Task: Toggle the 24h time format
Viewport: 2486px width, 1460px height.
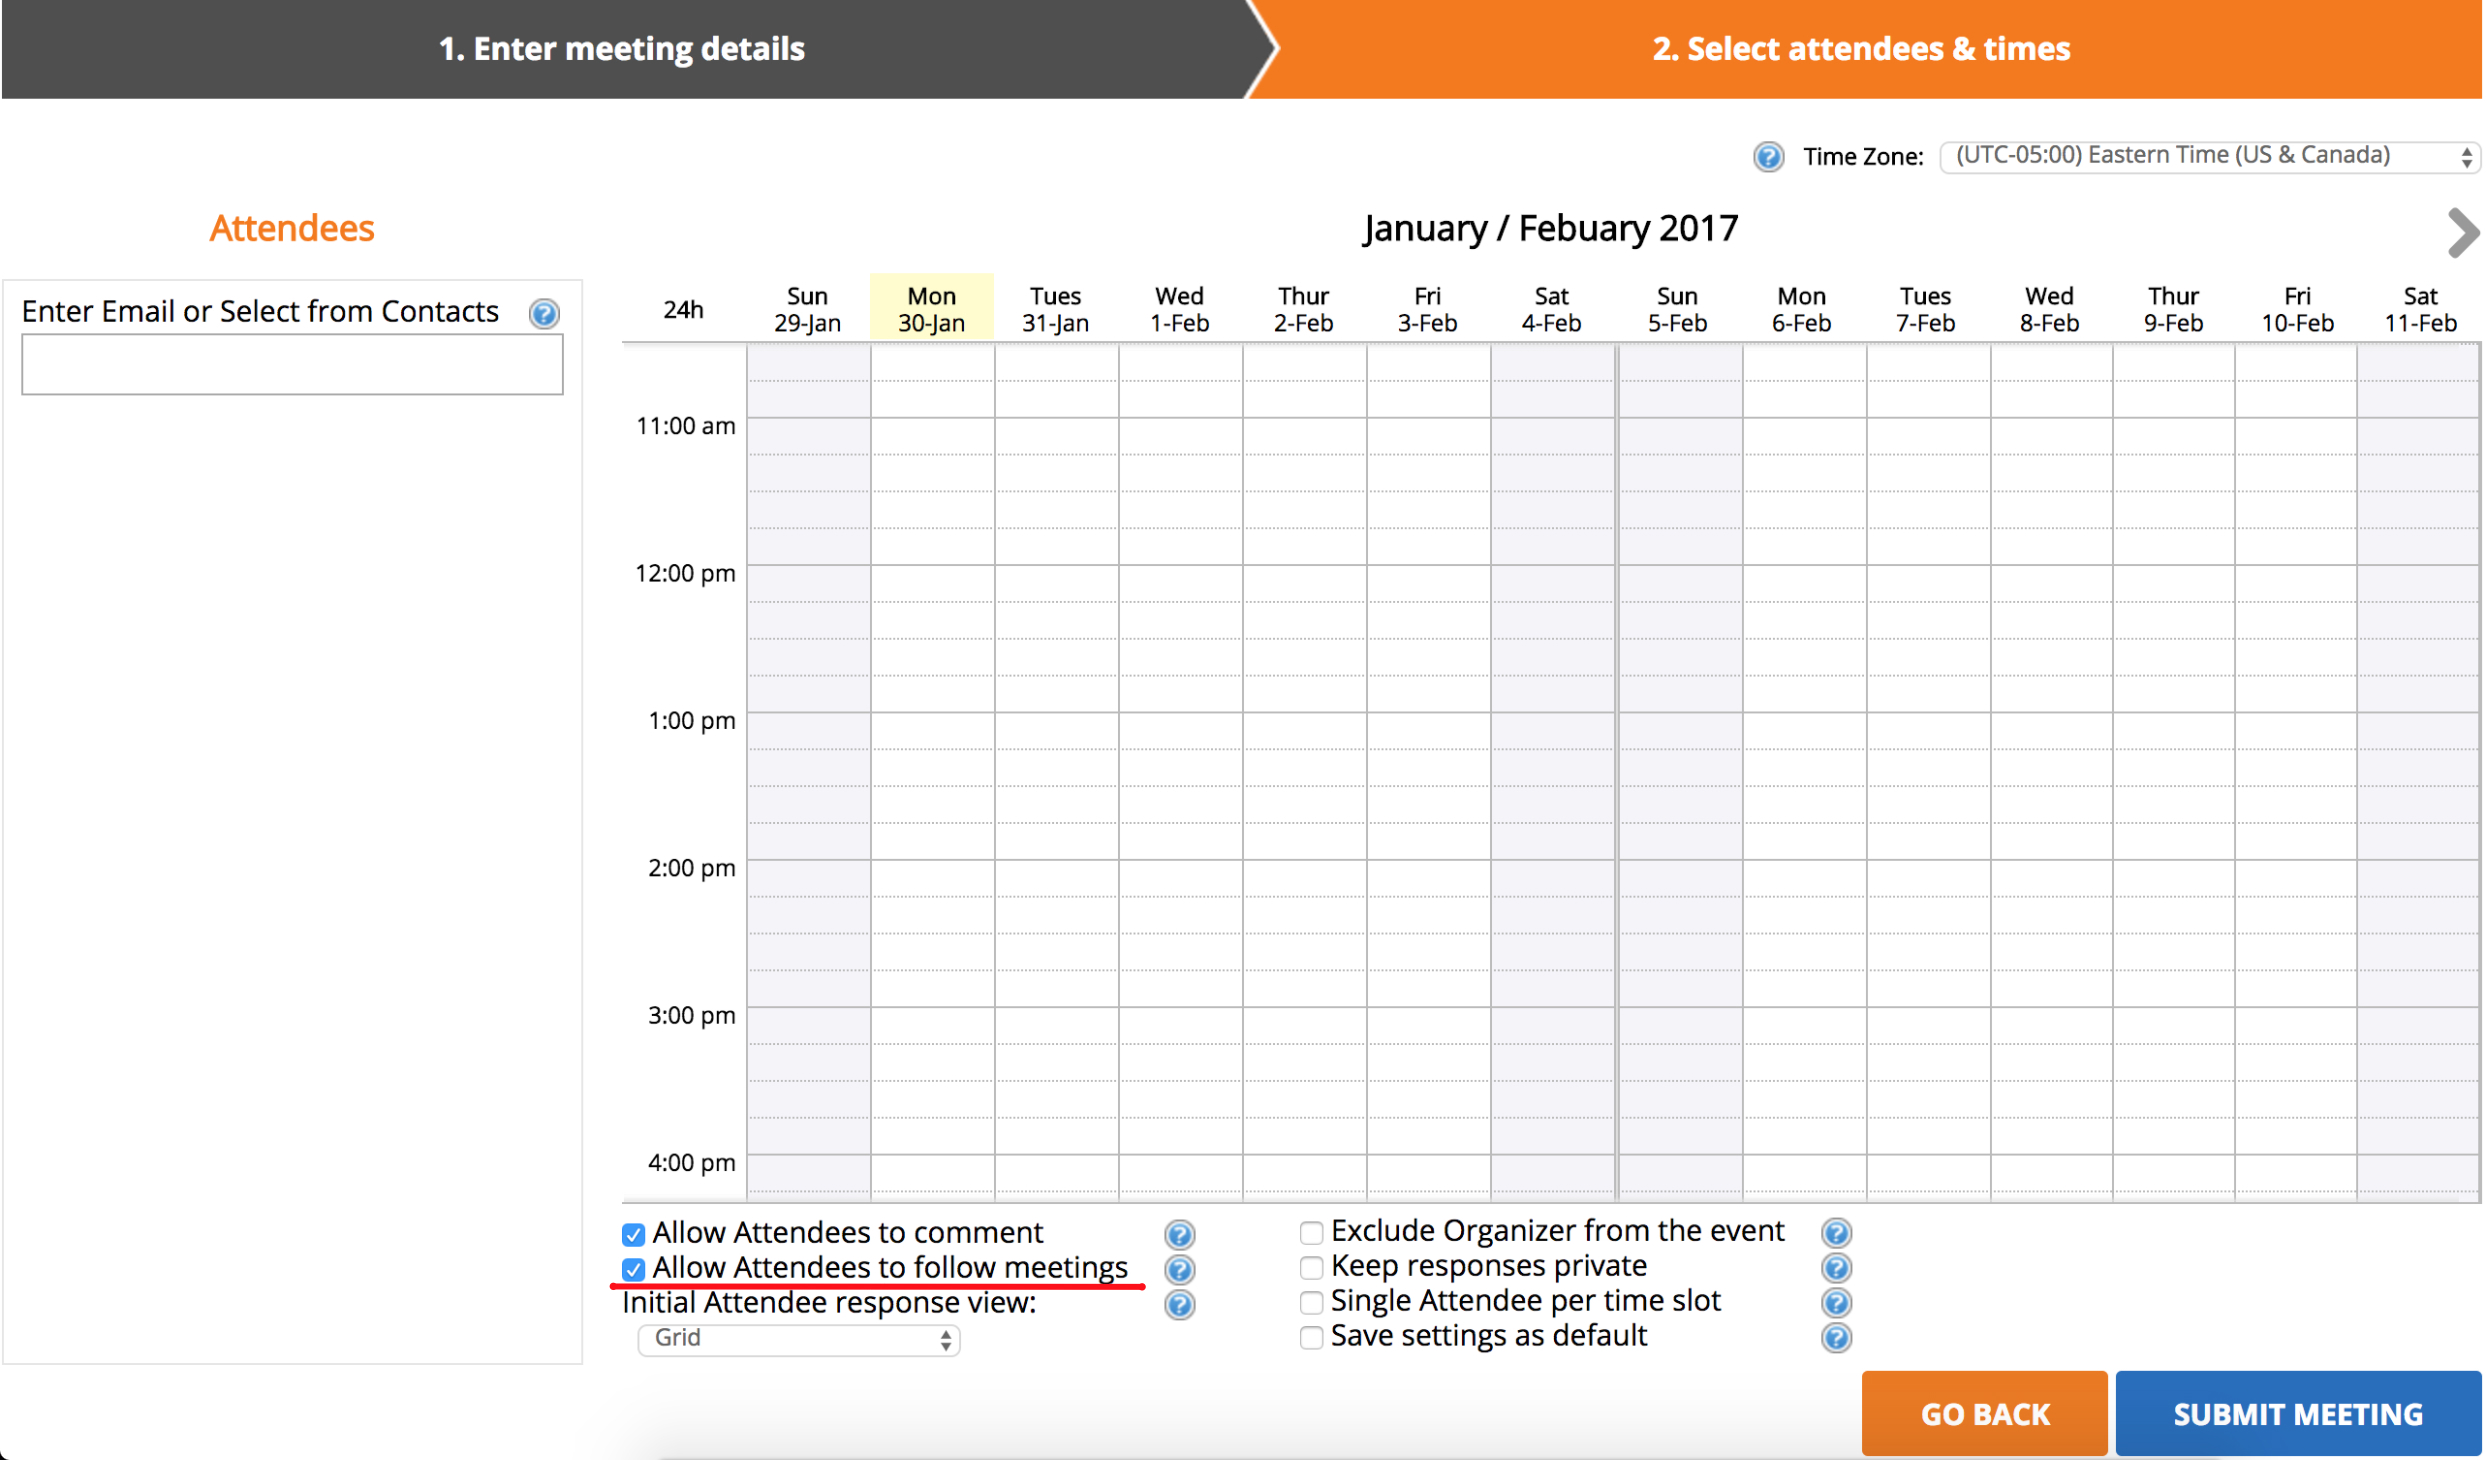Action: [684, 309]
